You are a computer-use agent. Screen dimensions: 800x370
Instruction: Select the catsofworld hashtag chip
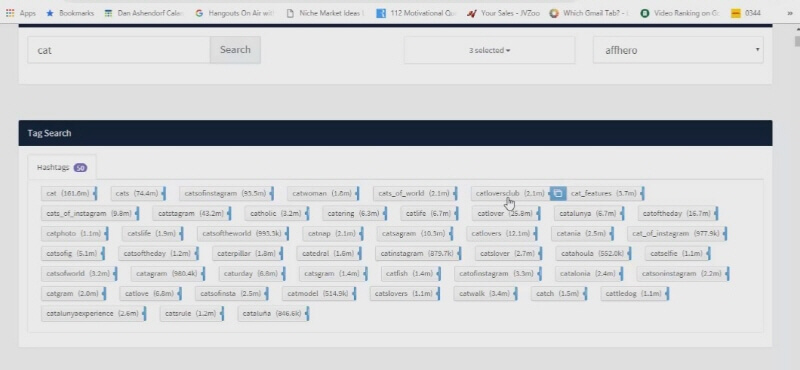click(80, 273)
